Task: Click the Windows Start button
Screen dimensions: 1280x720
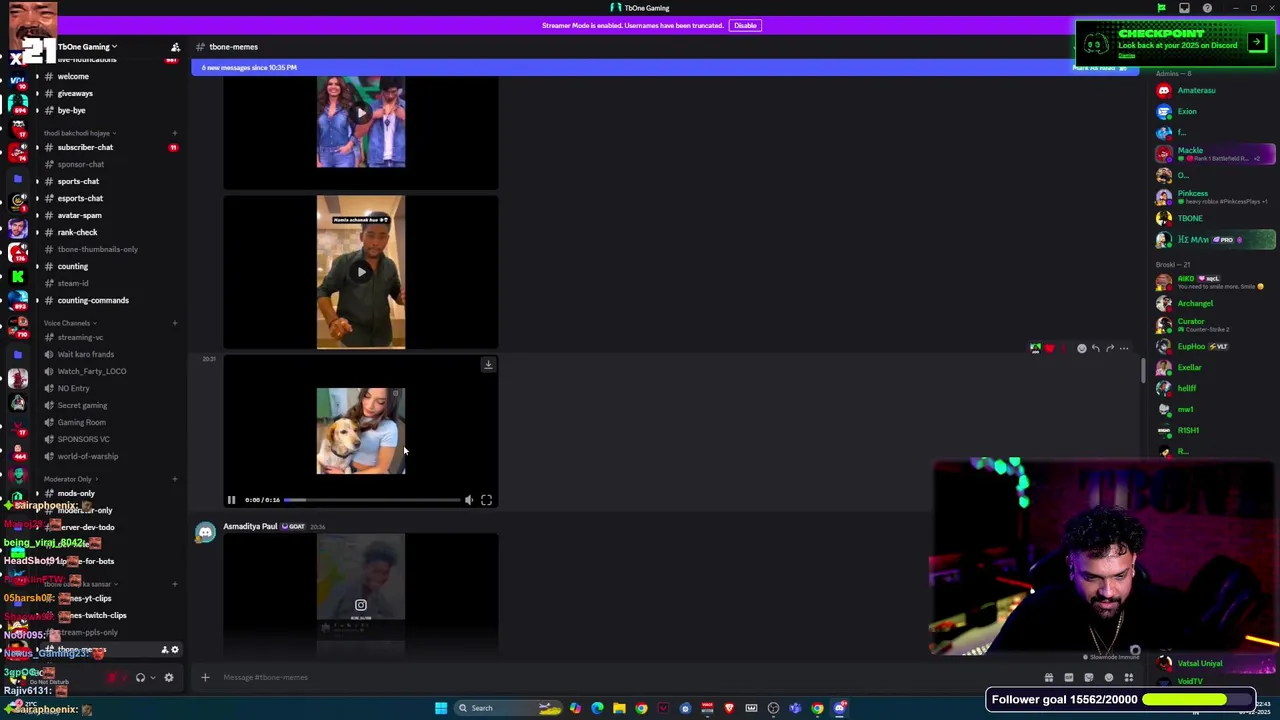Action: [x=441, y=708]
